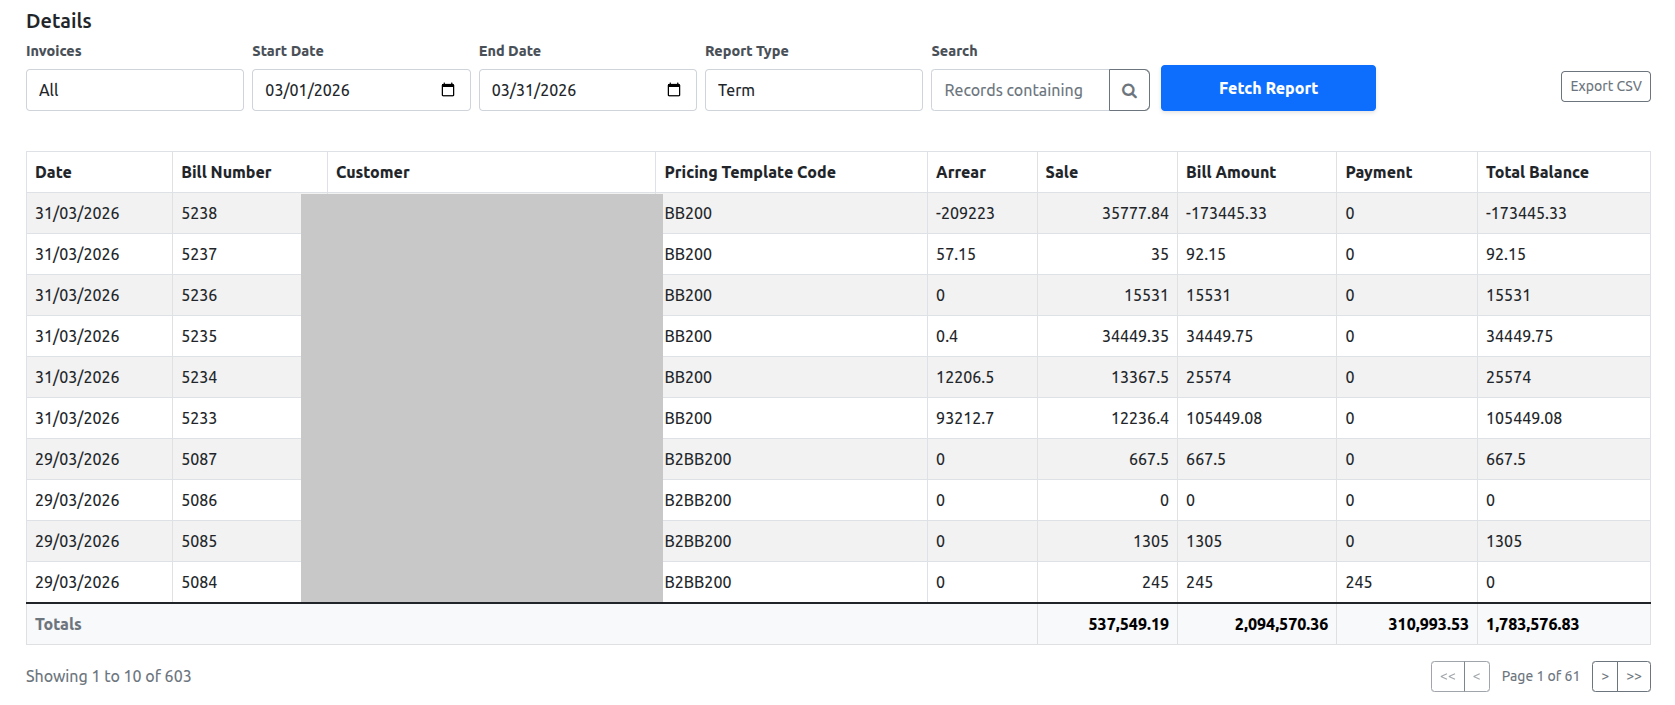Image resolution: width=1675 pixels, height=705 pixels.
Task: Click sale value 12236.4
Action: (1140, 418)
